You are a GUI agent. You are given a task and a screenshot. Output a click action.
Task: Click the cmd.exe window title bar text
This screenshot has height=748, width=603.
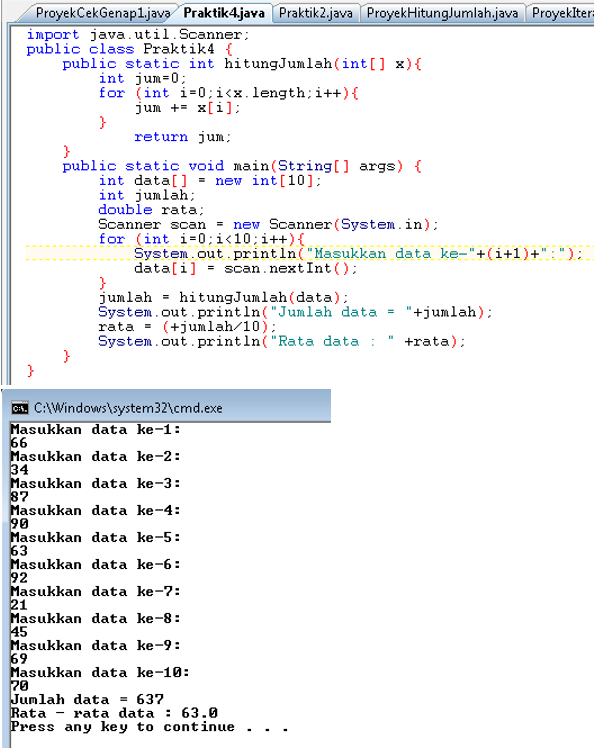(x=128, y=408)
